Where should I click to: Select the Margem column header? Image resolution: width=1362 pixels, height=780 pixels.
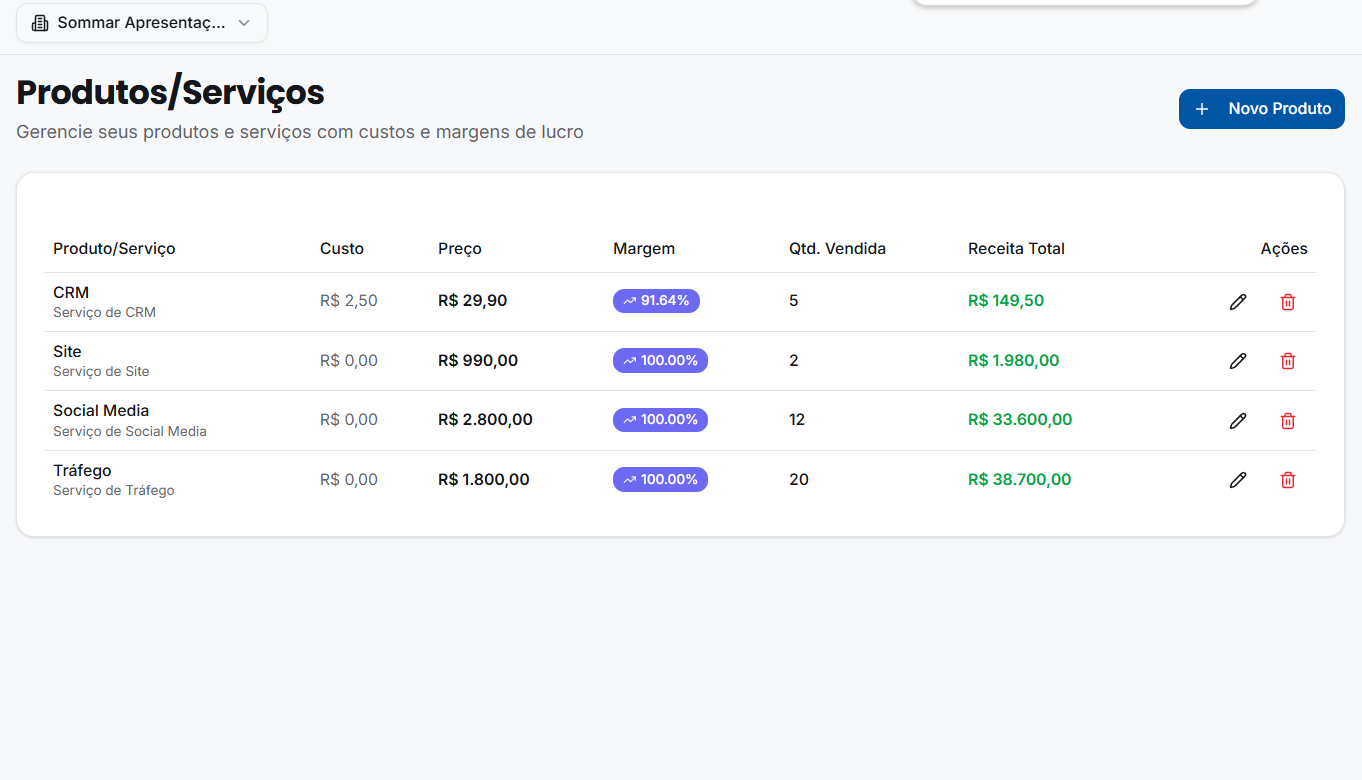click(x=644, y=248)
